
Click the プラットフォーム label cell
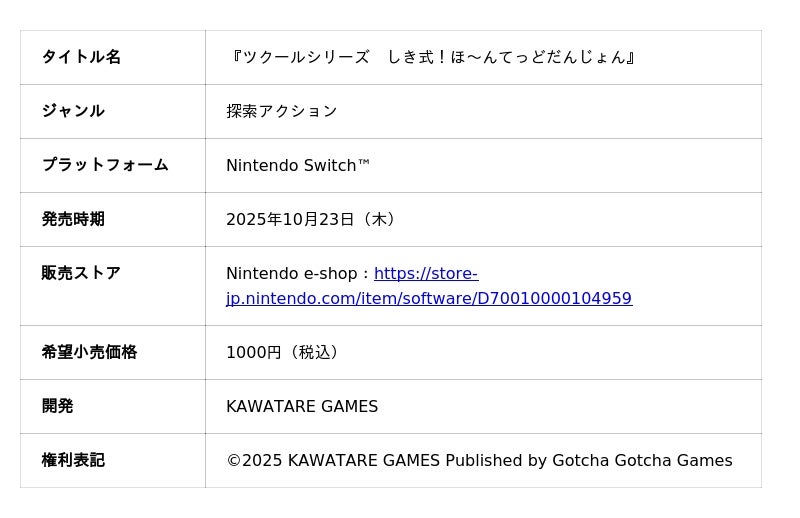tap(105, 165)
